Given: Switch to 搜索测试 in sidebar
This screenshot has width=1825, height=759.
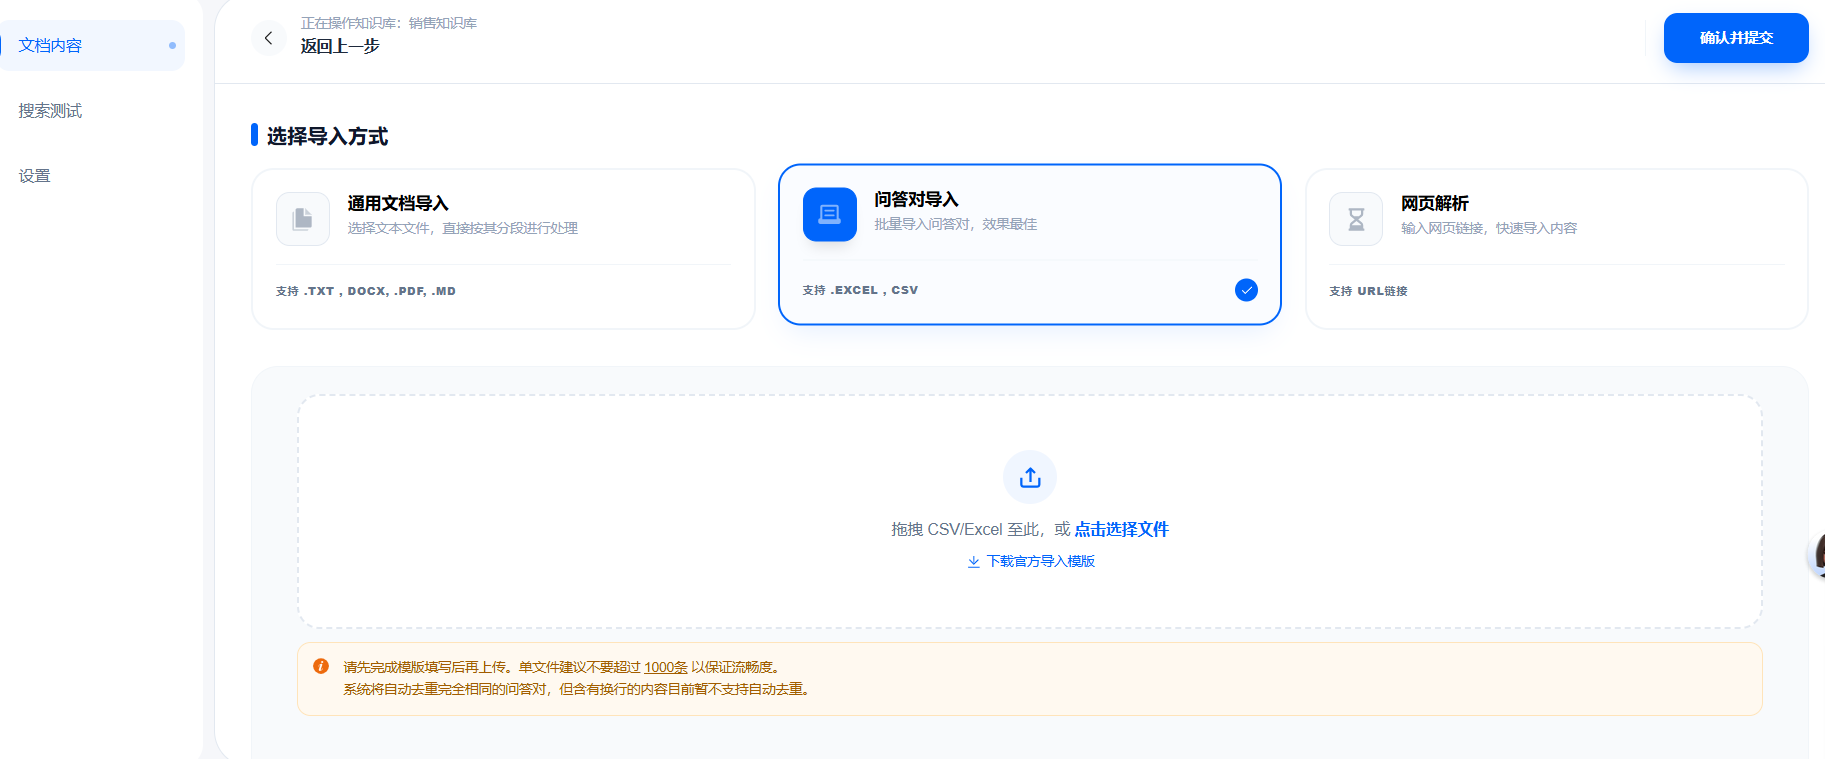Looking at the screenshot, I should 51,111.
